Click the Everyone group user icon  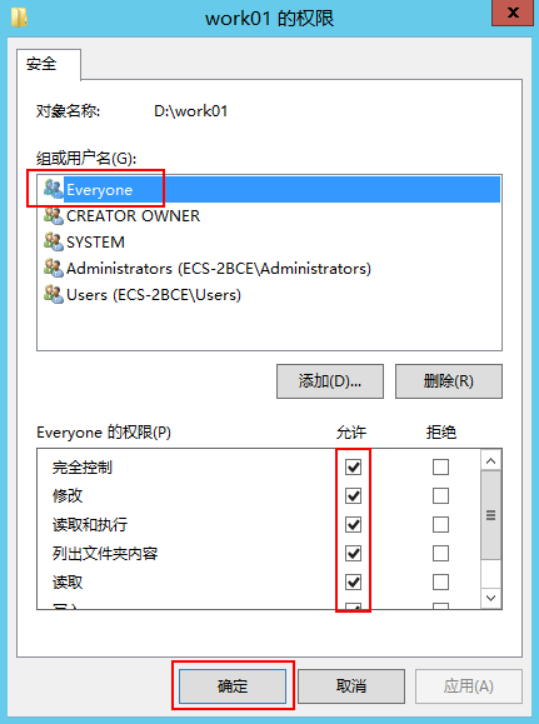click(53, 189)
